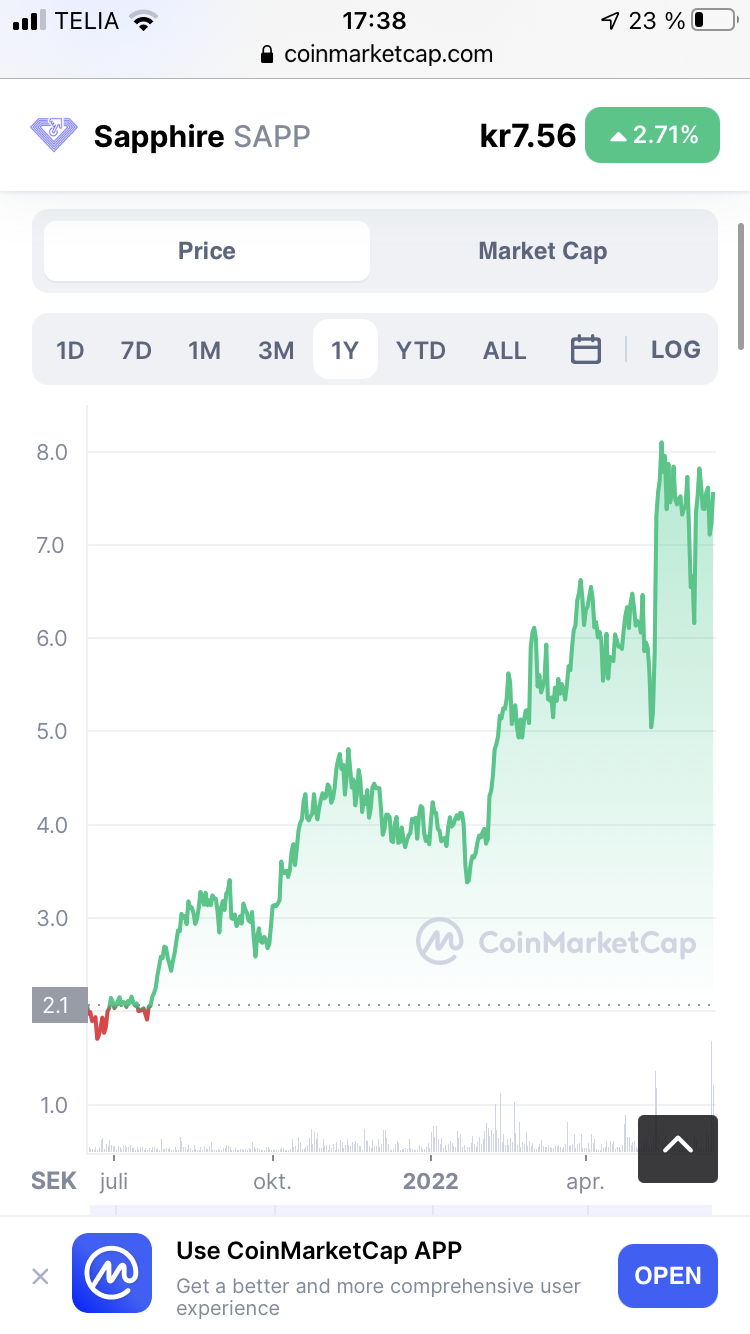Open the calendar date range picker

(x=586, y=350)
